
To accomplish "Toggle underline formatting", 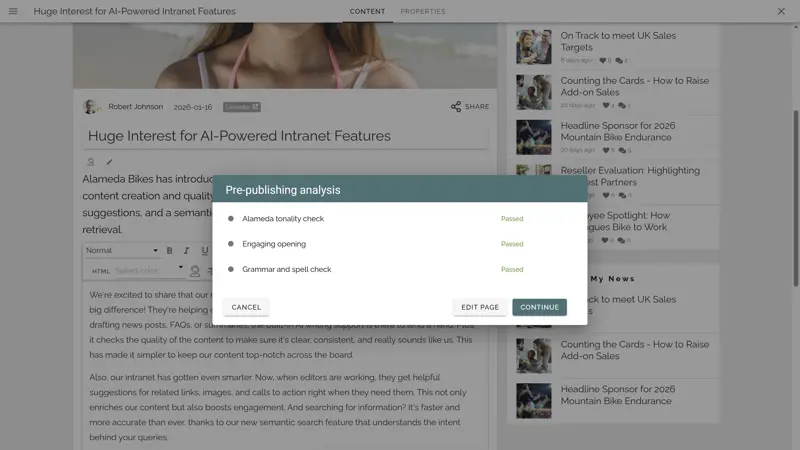I will (x=205, y=251).
